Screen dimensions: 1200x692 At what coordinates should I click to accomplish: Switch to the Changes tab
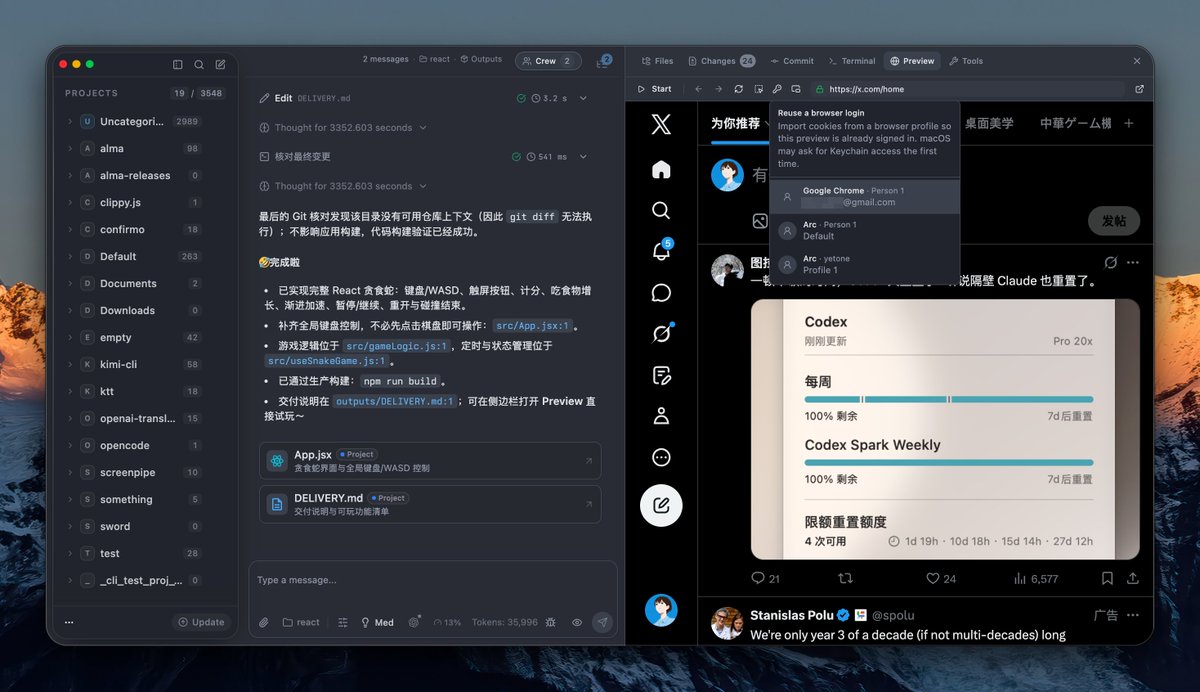(721, 61)
